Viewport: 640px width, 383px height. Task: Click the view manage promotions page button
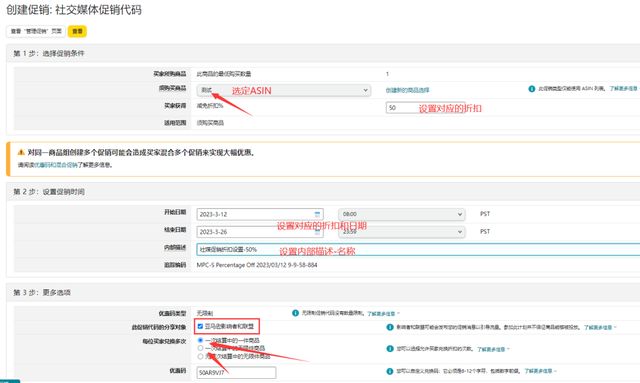click(36, 31)
